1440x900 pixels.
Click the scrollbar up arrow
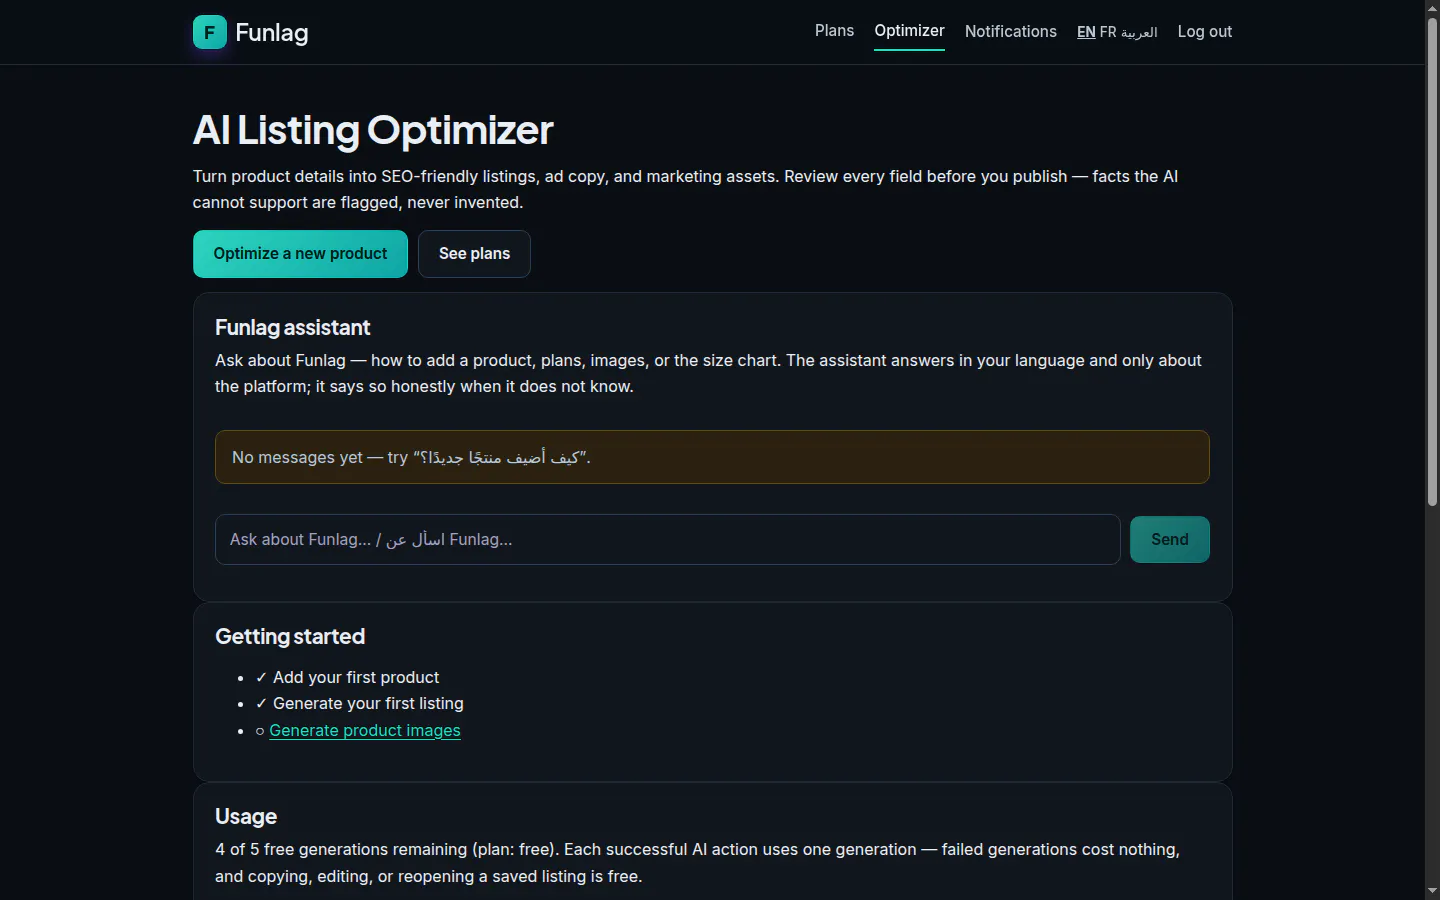coord(1432,7)
